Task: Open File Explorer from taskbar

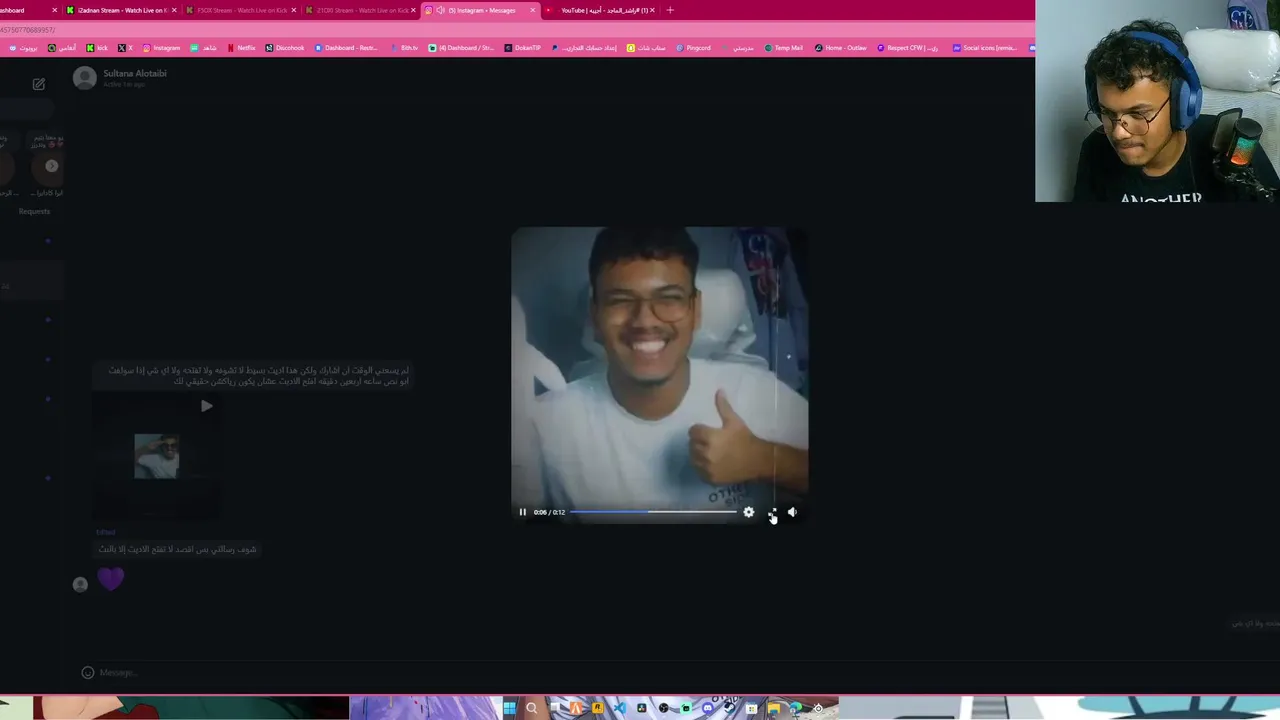Action: (x=773, y=708)
